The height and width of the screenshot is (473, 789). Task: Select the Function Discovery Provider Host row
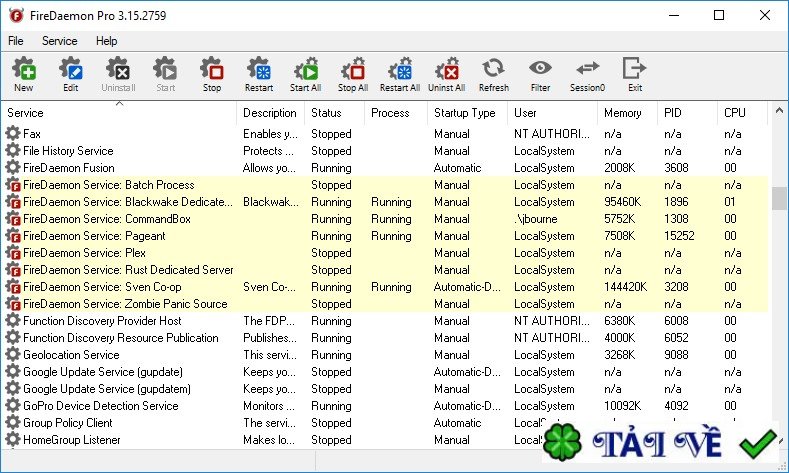[385, 321]
